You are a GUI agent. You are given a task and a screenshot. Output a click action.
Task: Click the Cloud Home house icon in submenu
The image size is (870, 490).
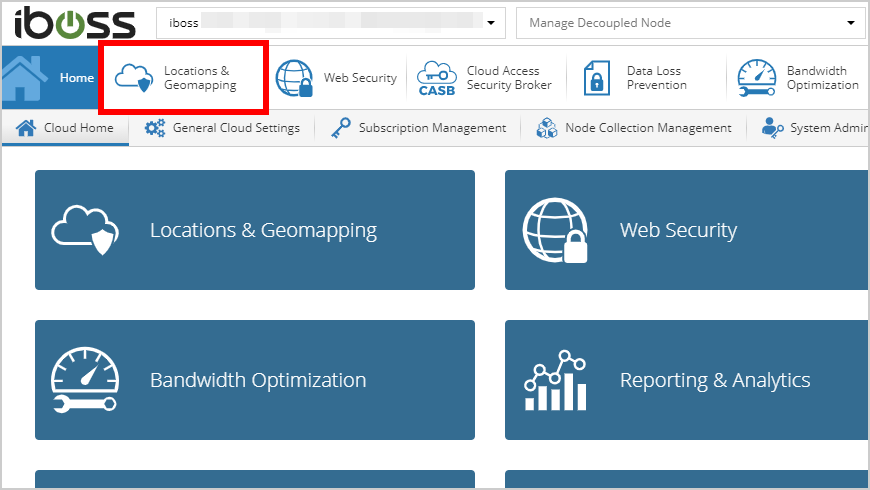pos(26,128)
